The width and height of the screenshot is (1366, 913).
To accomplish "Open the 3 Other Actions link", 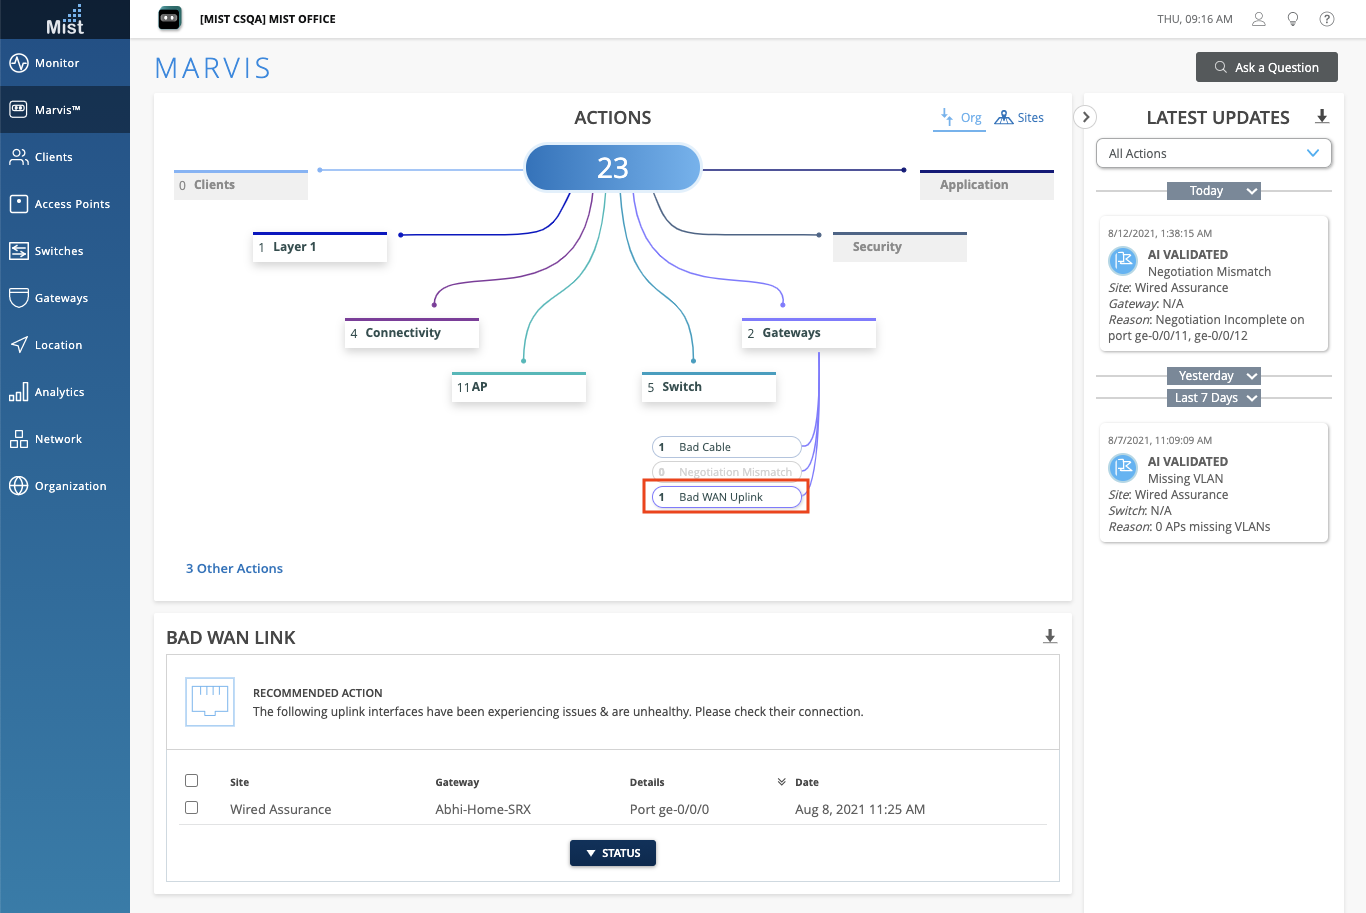I will (234, 569).
